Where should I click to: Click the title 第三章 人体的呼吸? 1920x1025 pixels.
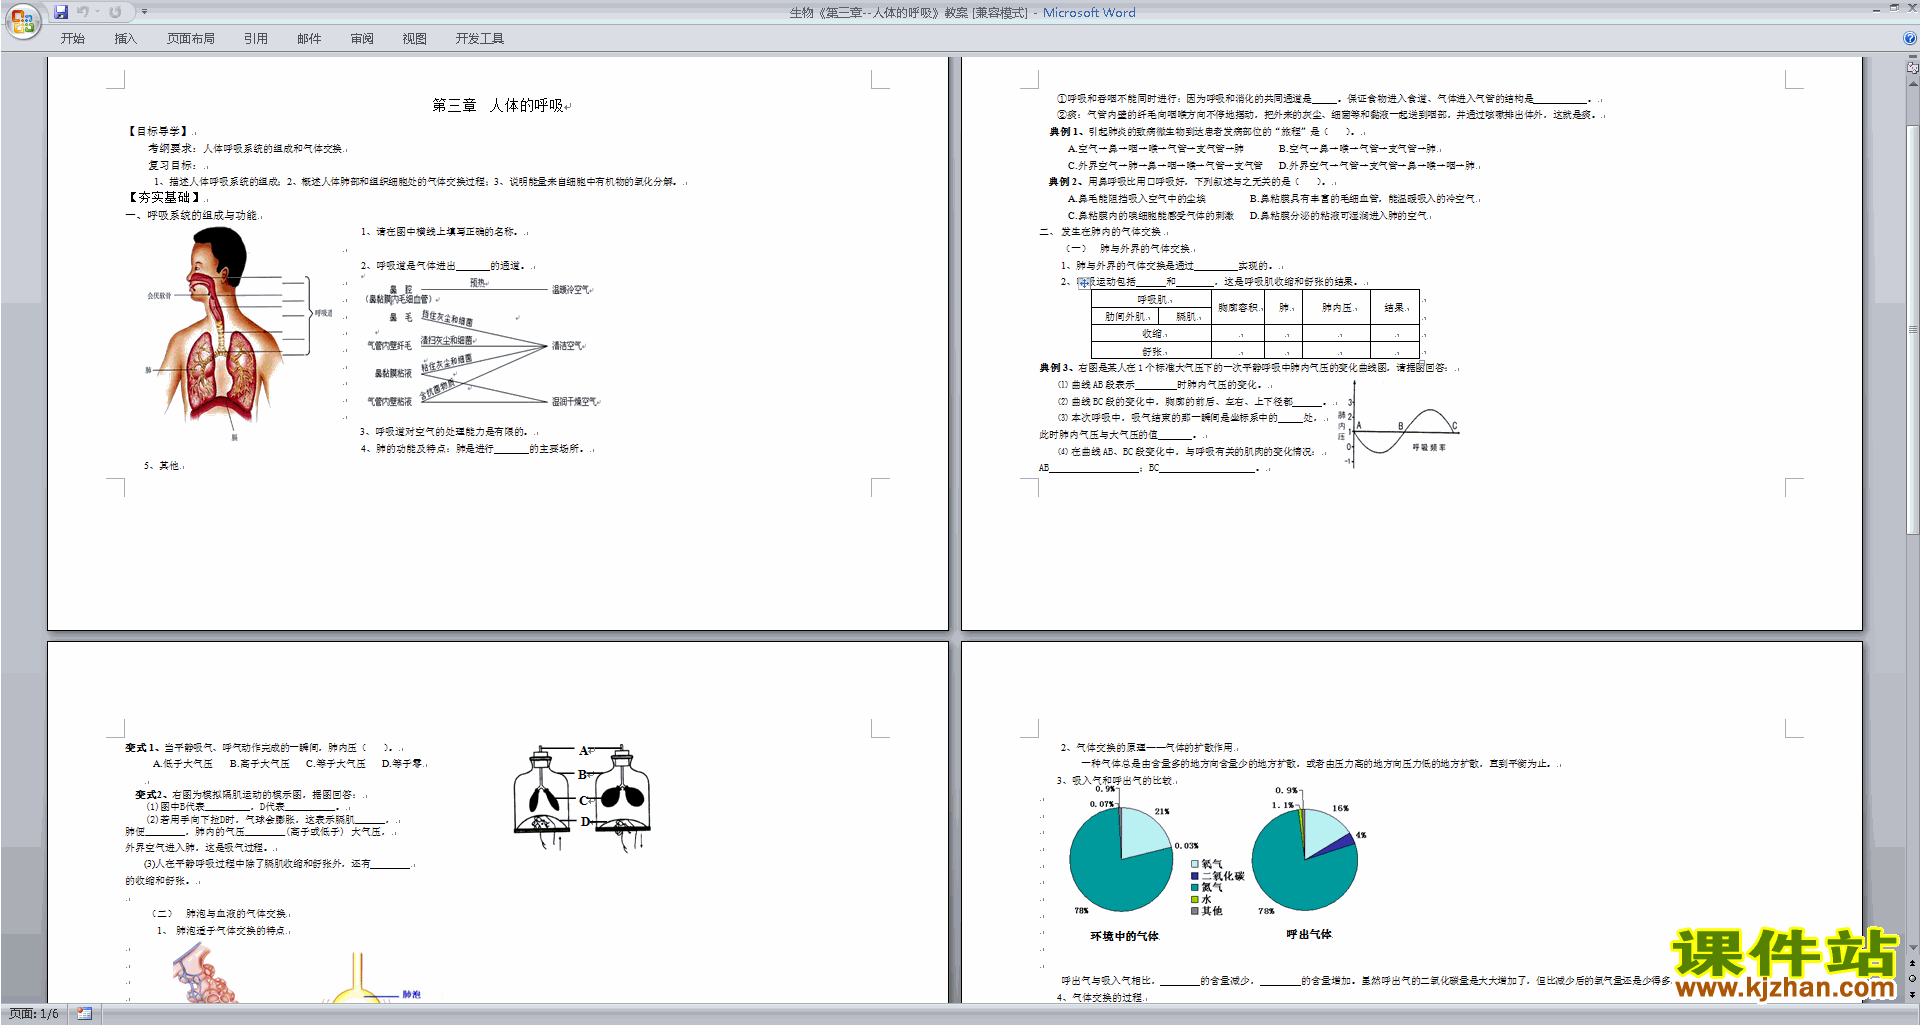498,105
